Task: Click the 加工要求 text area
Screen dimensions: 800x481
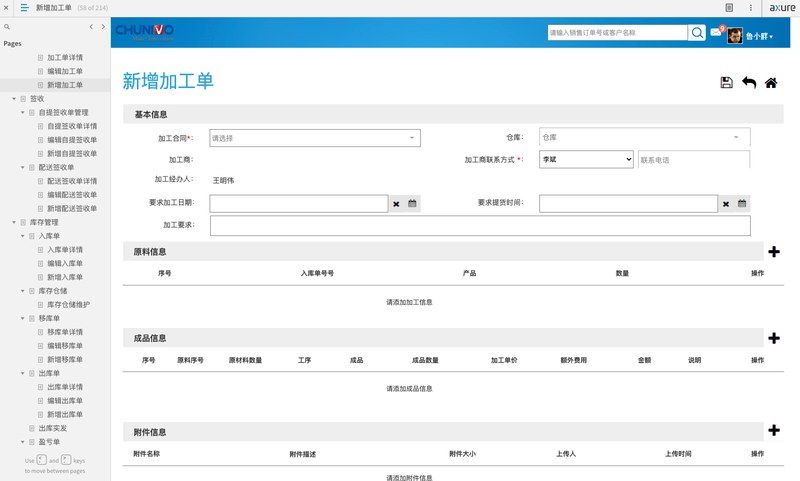Action: pos(480,225)
